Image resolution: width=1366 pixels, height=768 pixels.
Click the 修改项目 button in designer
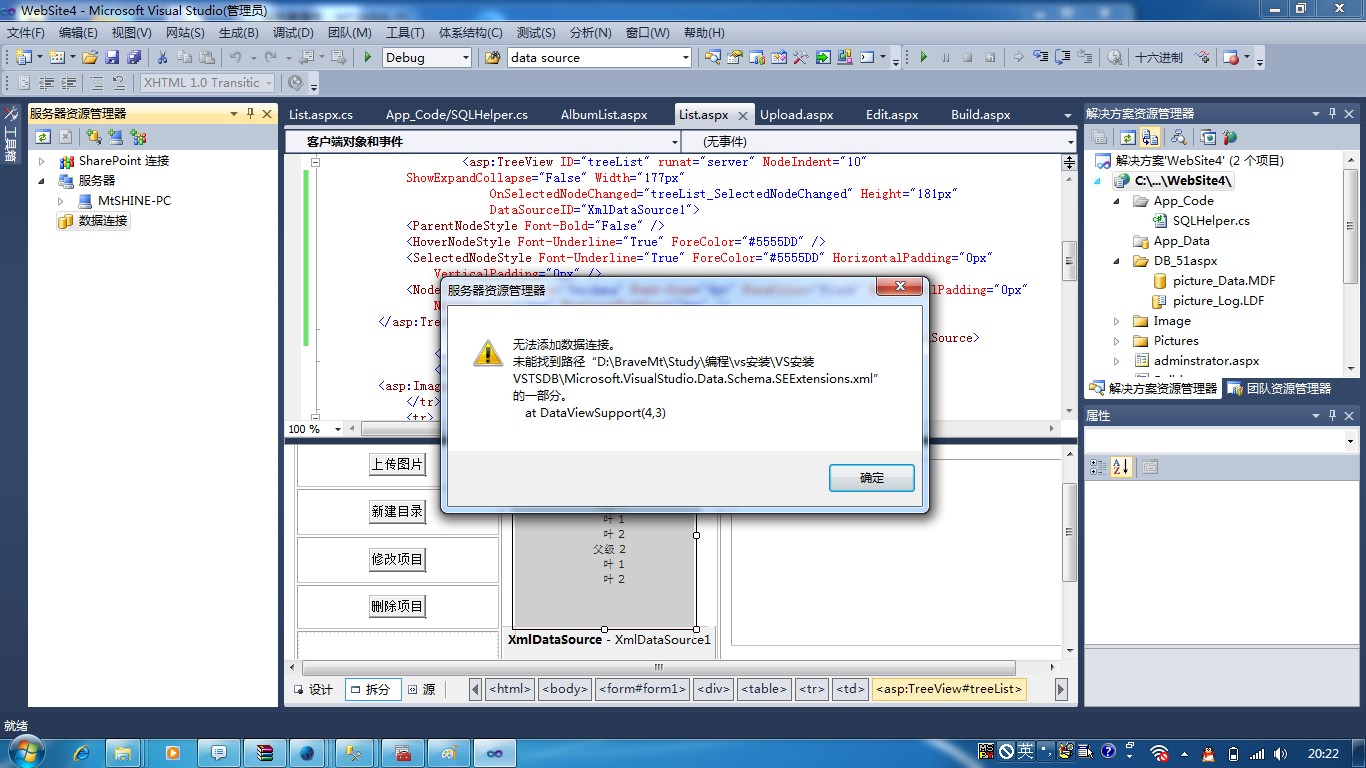(397, 559)
